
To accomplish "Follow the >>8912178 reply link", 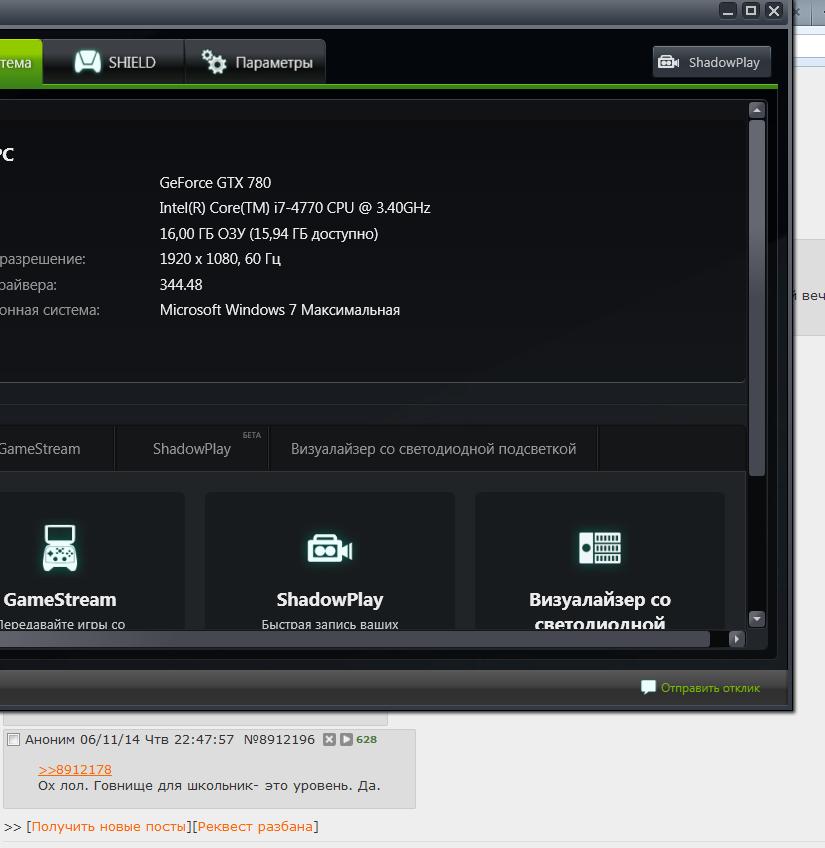I will (x=75, y=769).
